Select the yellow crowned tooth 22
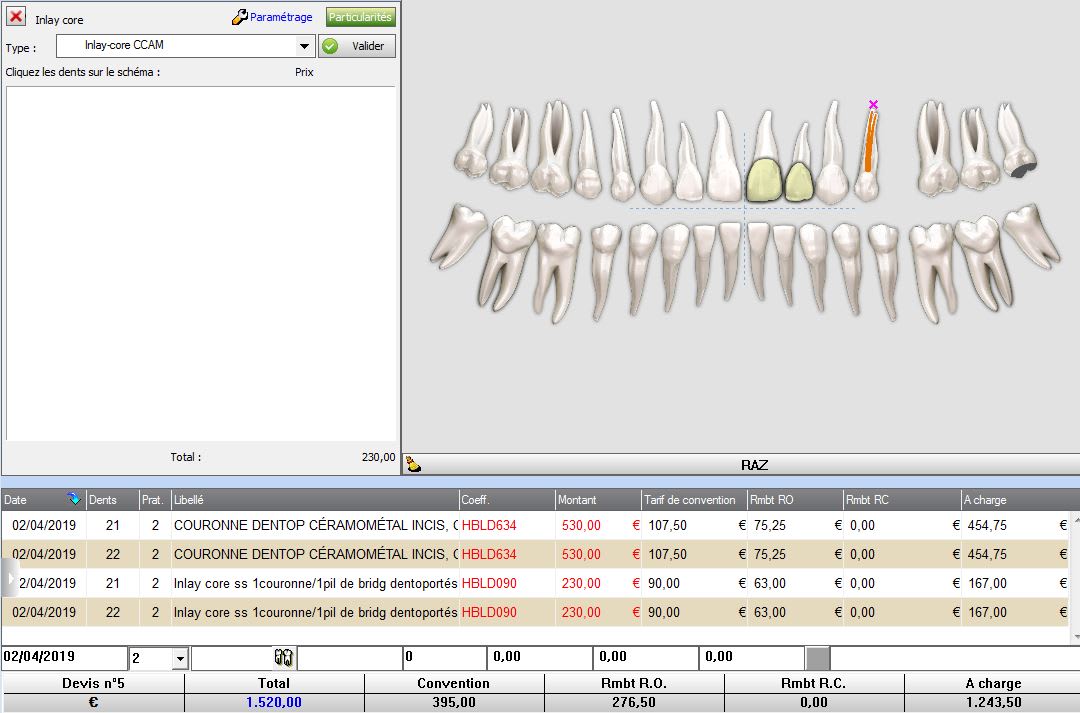This screenshot has height=713, width=1080. pyautogui.click(x=799, y=181)
